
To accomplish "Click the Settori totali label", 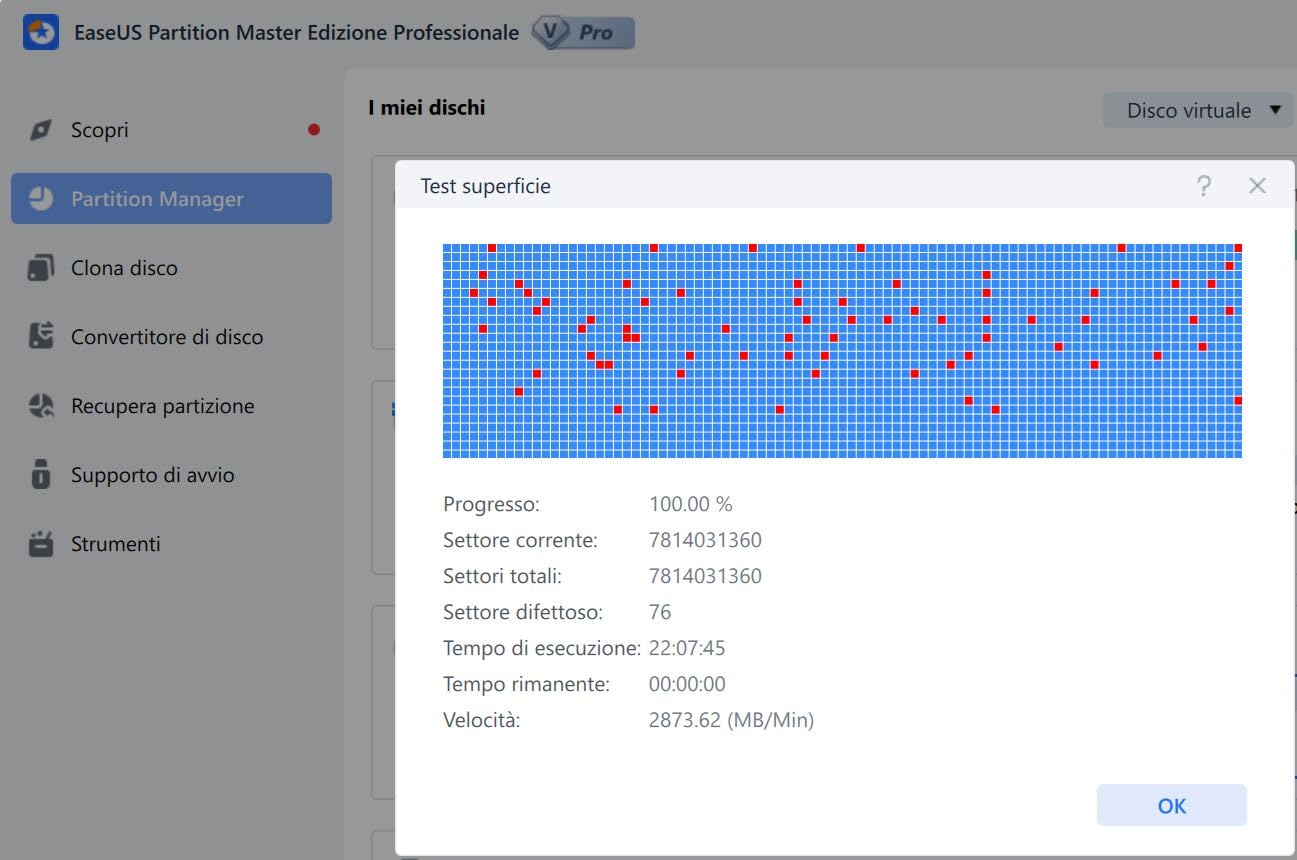I will point(502,576).
